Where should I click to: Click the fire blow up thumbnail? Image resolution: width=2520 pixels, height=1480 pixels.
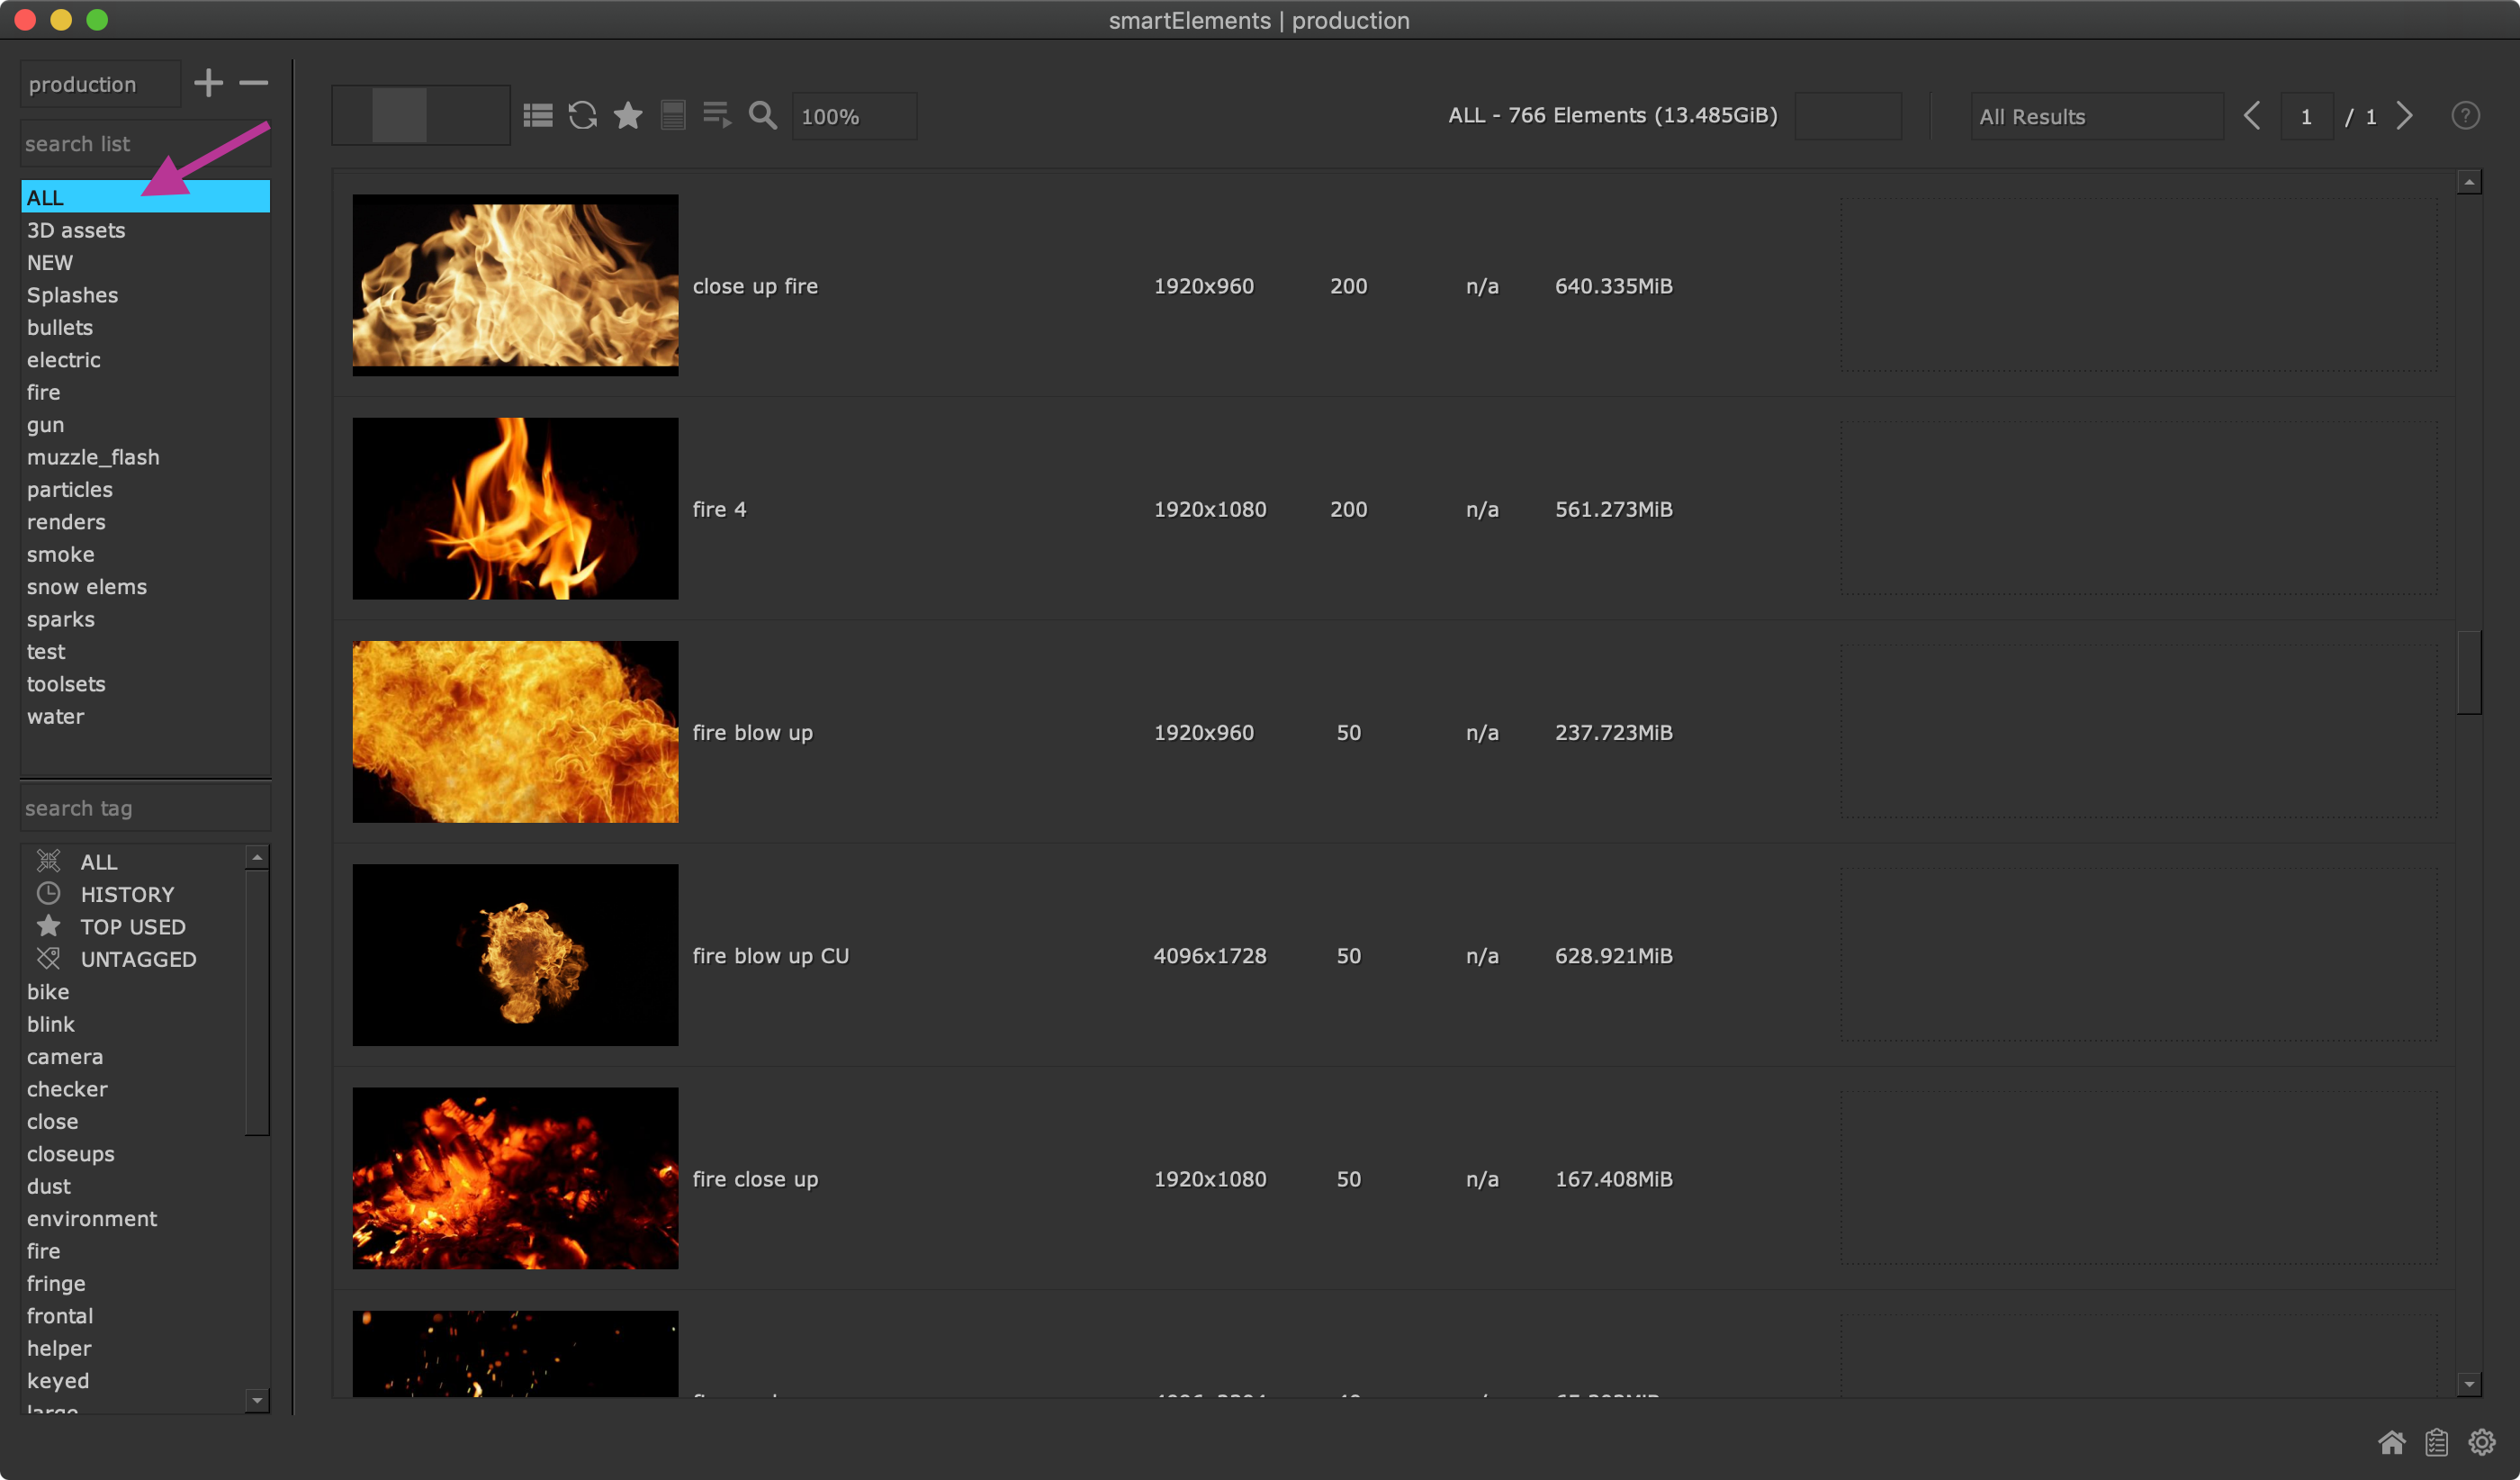coord(515,732)
